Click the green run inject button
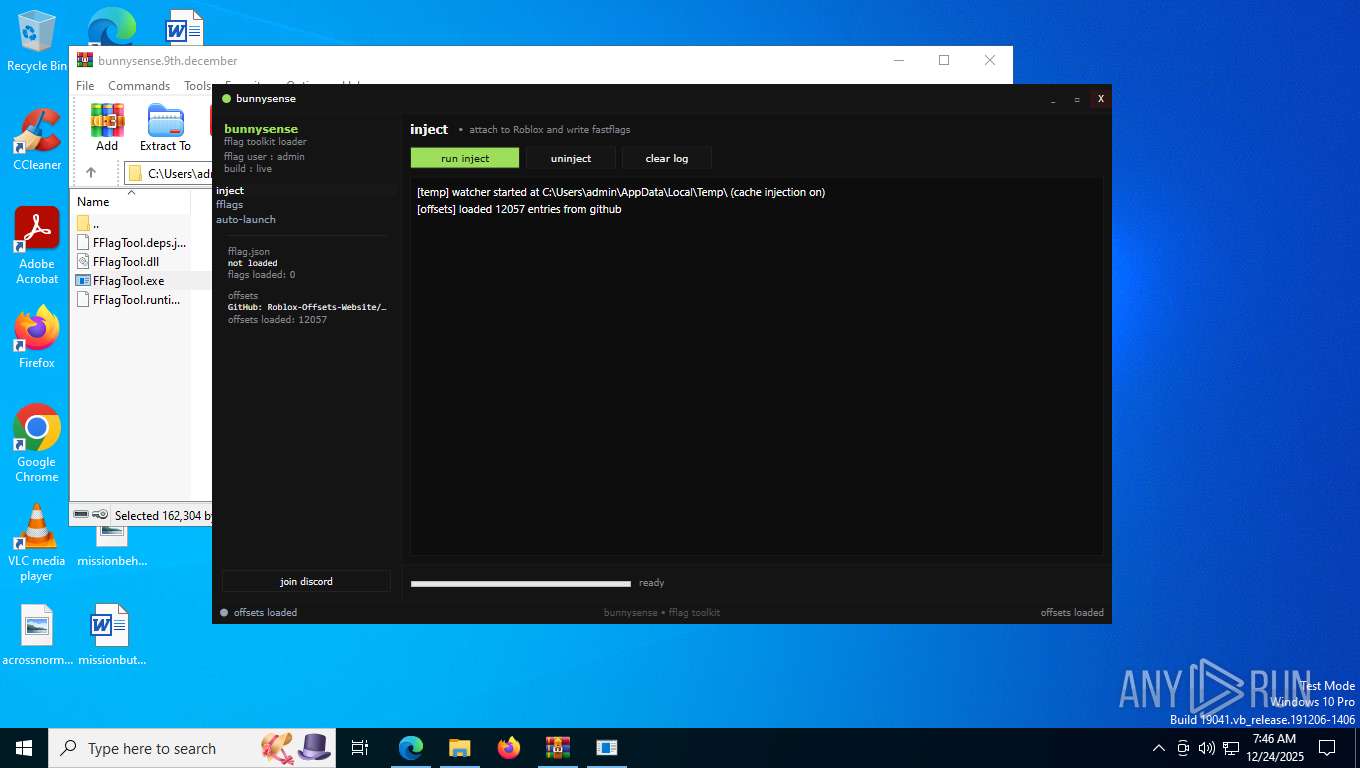1360x768 pixels. click(465, 158)
